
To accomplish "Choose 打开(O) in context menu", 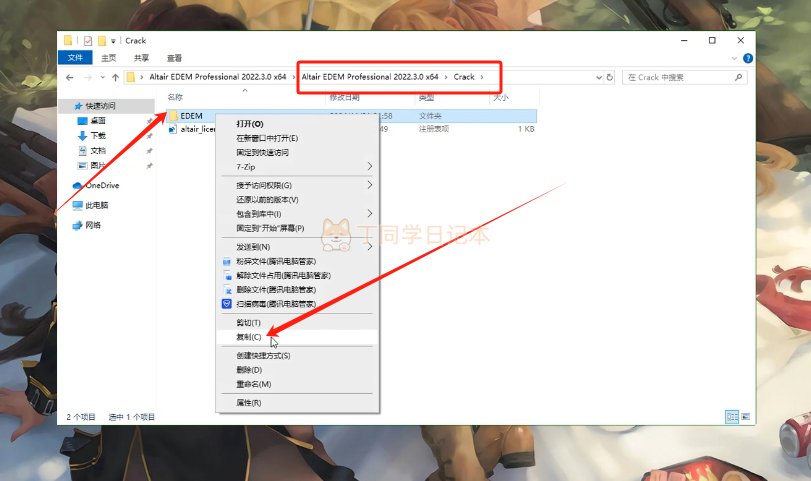I will 297,124.
